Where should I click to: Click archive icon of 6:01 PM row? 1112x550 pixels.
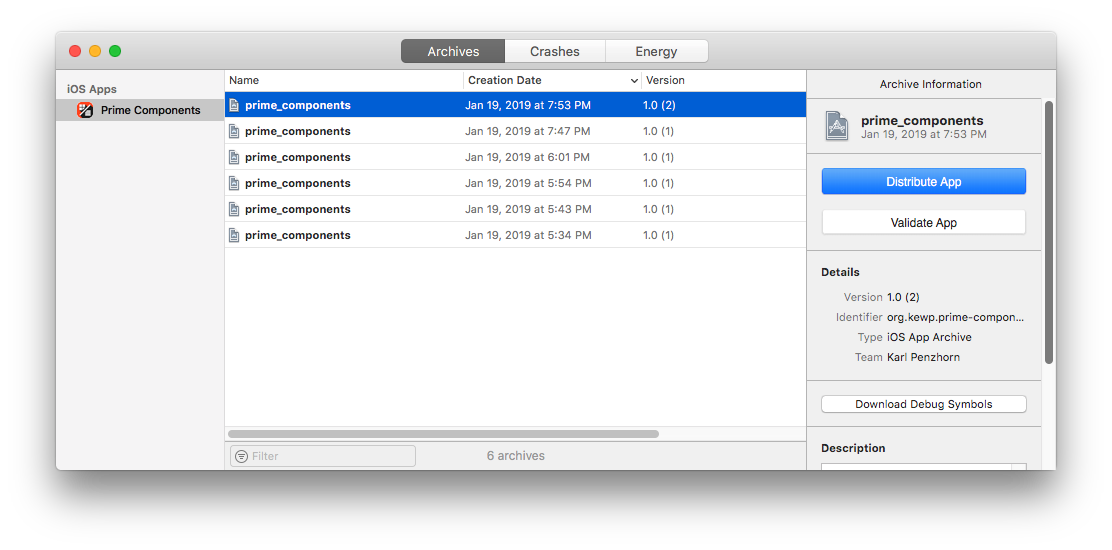(234, 157)
